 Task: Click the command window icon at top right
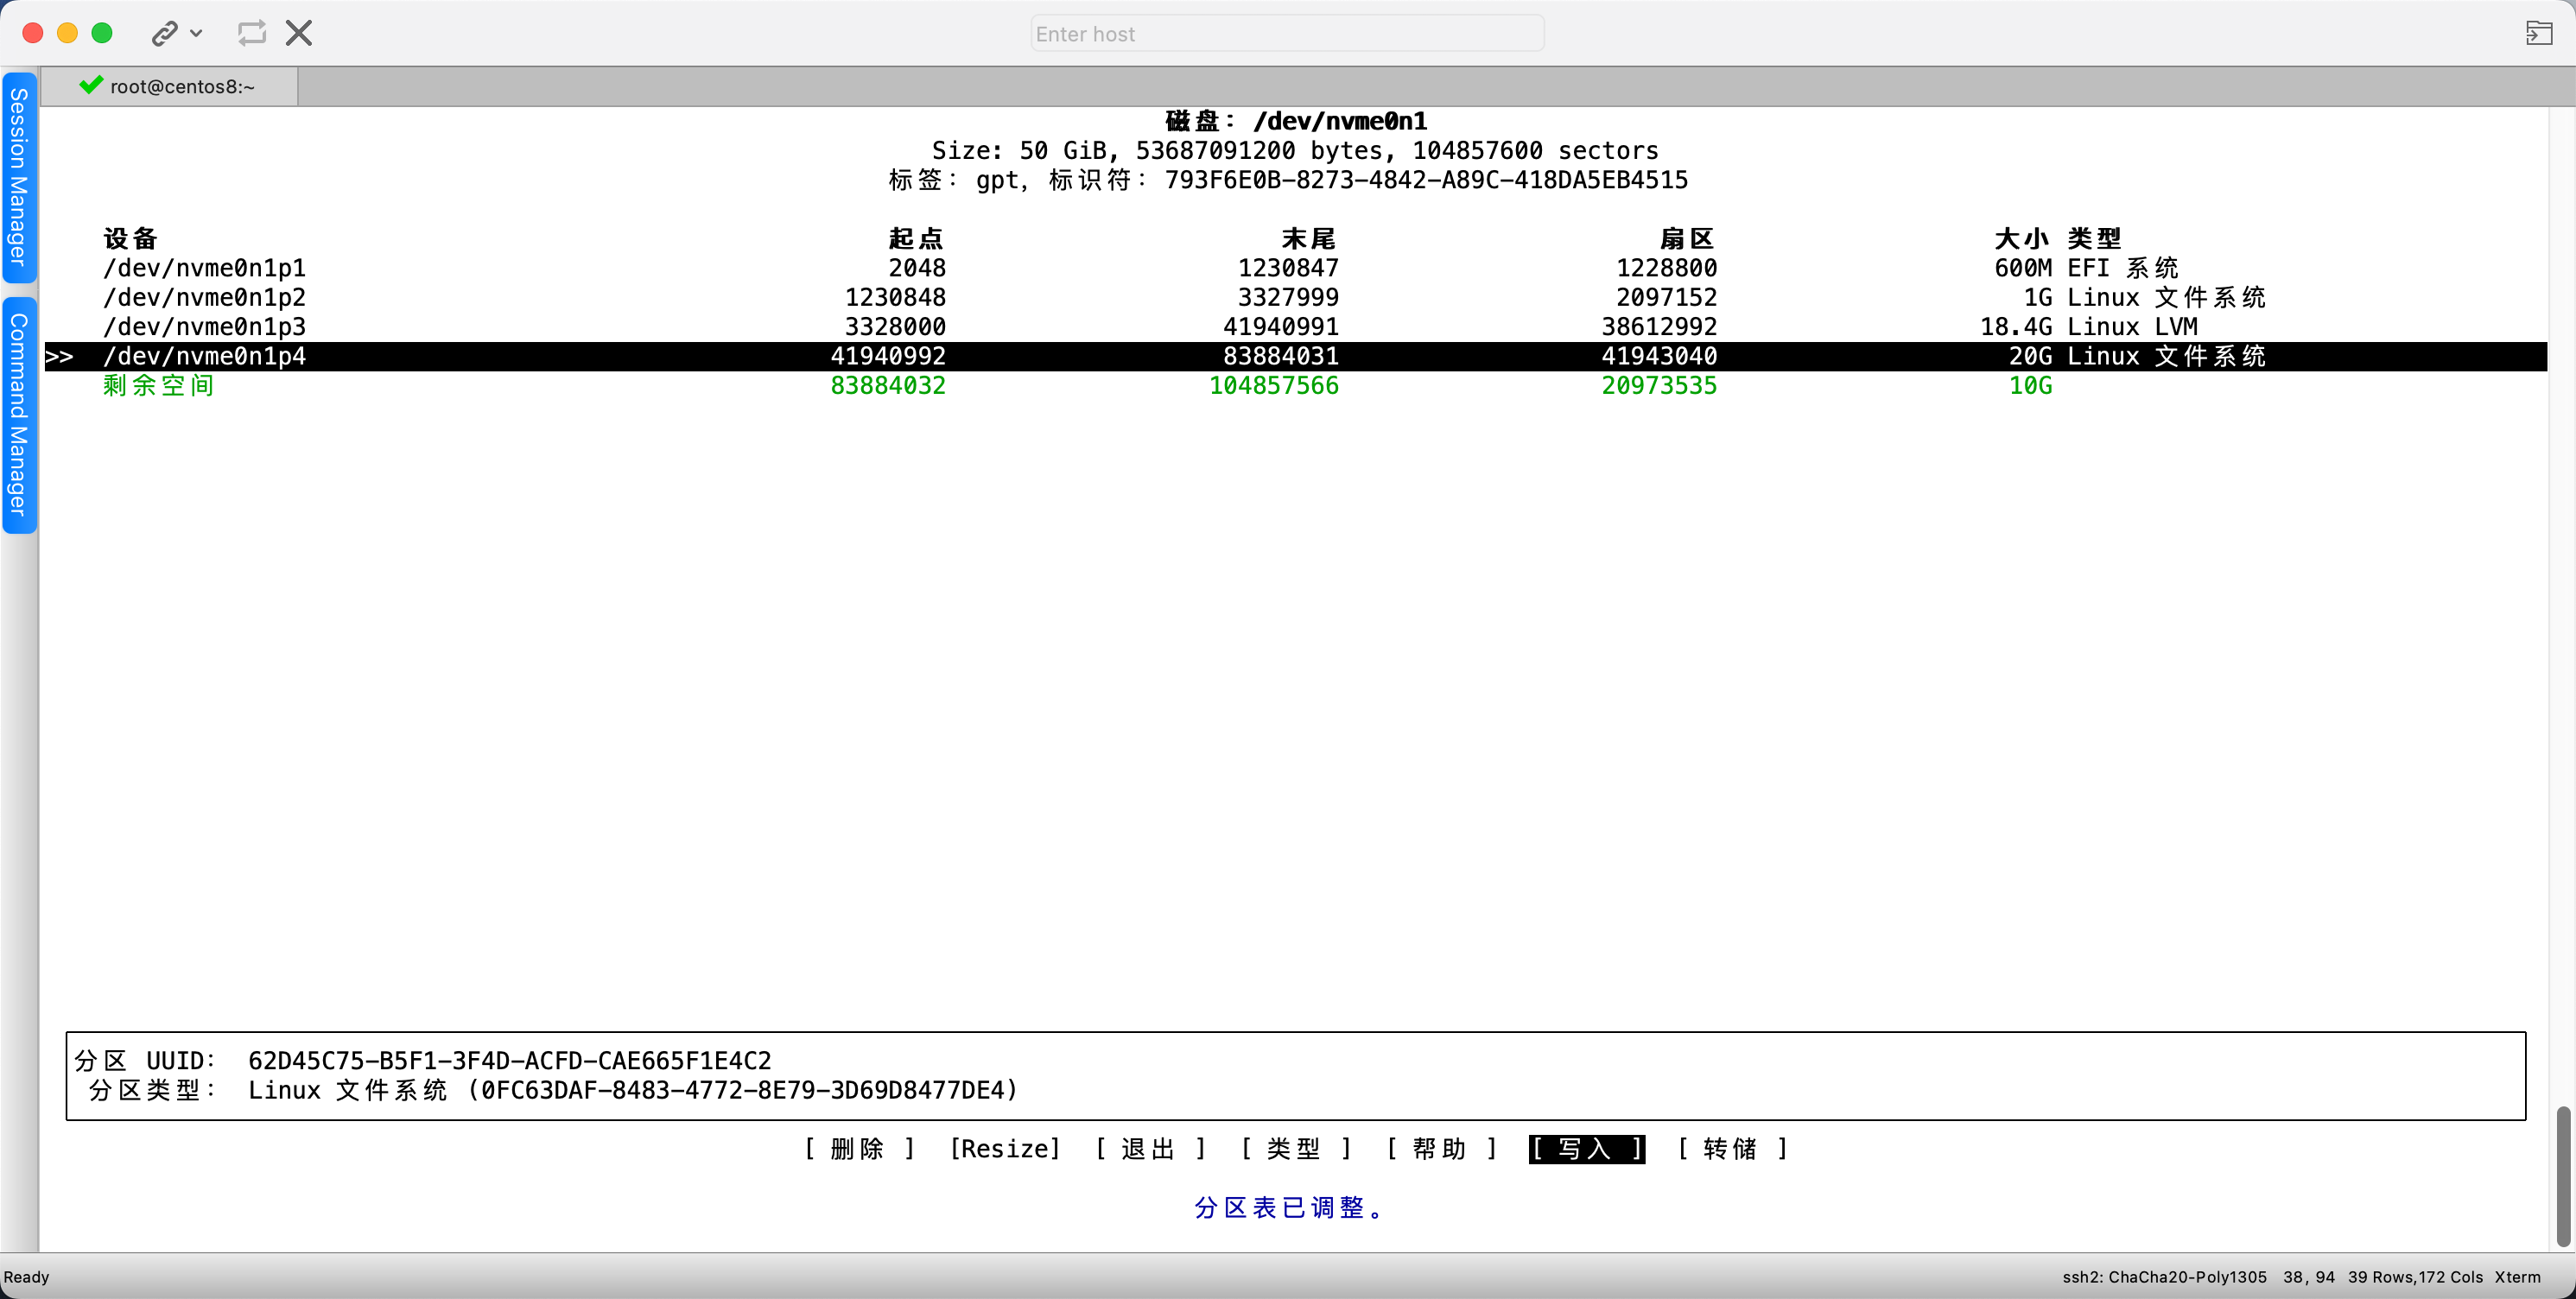coord(2538,34)
